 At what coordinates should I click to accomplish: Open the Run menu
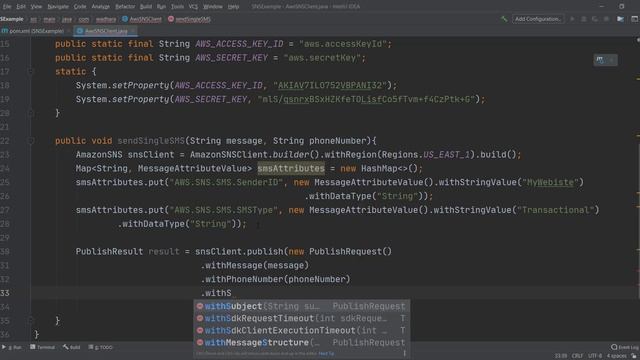pos(161,7)
